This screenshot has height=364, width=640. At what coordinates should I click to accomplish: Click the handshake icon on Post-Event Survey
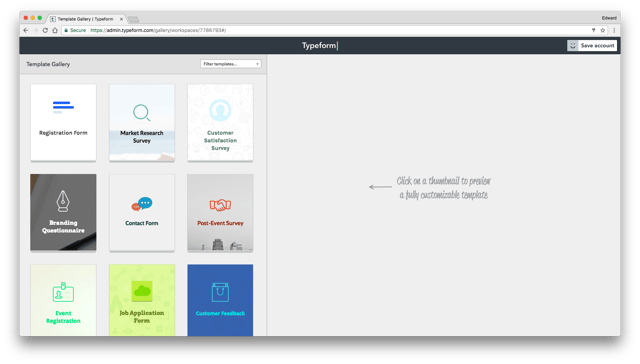coord(220,204)
